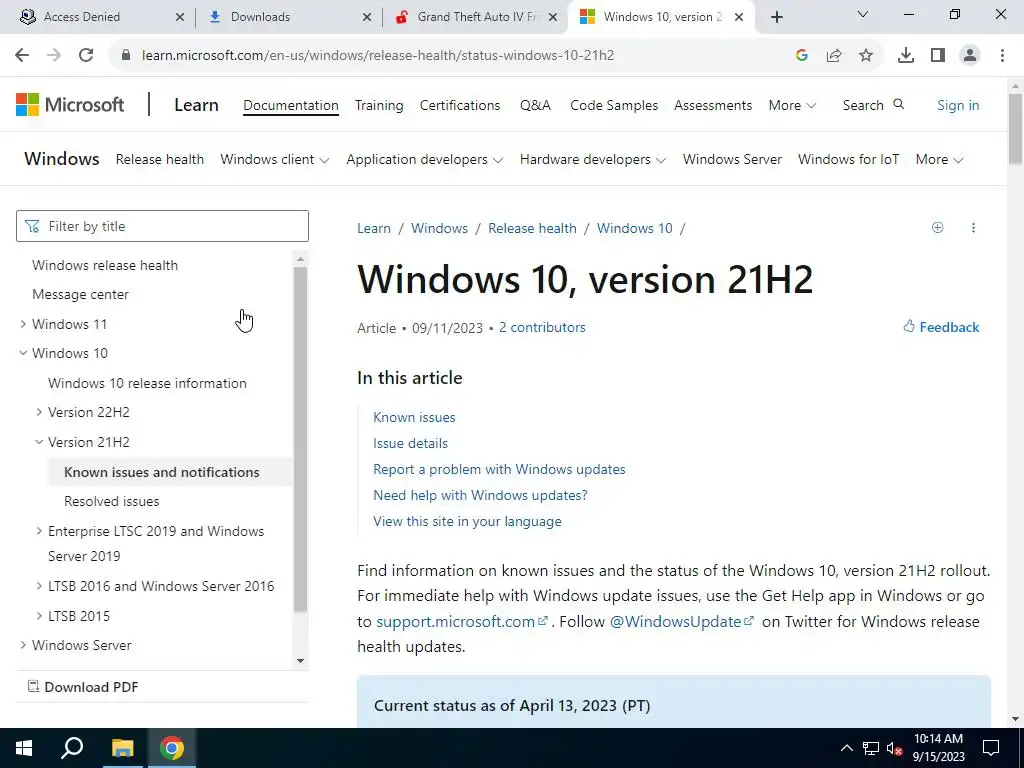Expand the Windows client dropdown

click(x=274, y=159)
